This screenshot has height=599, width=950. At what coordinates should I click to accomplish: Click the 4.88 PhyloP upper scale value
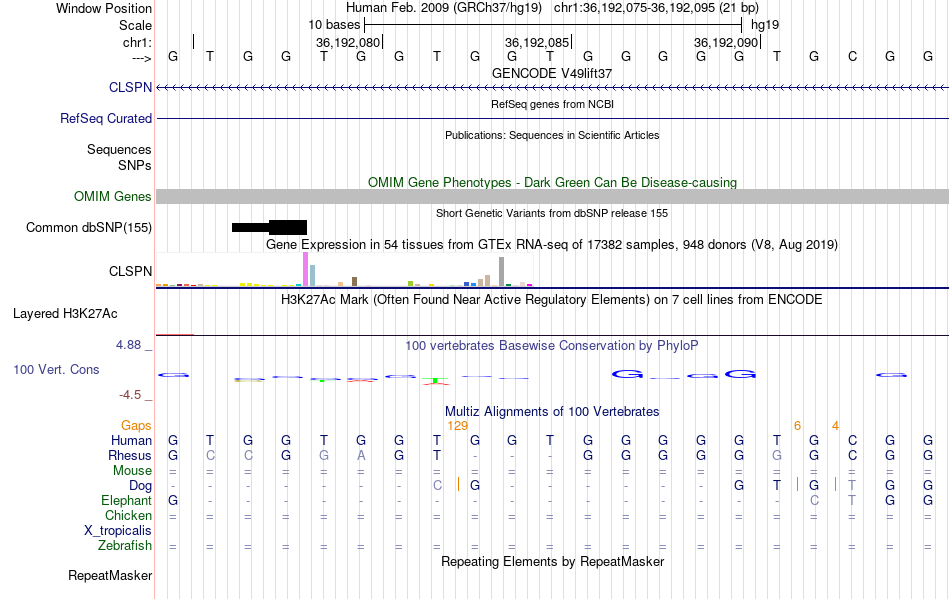tap(128, 345)
